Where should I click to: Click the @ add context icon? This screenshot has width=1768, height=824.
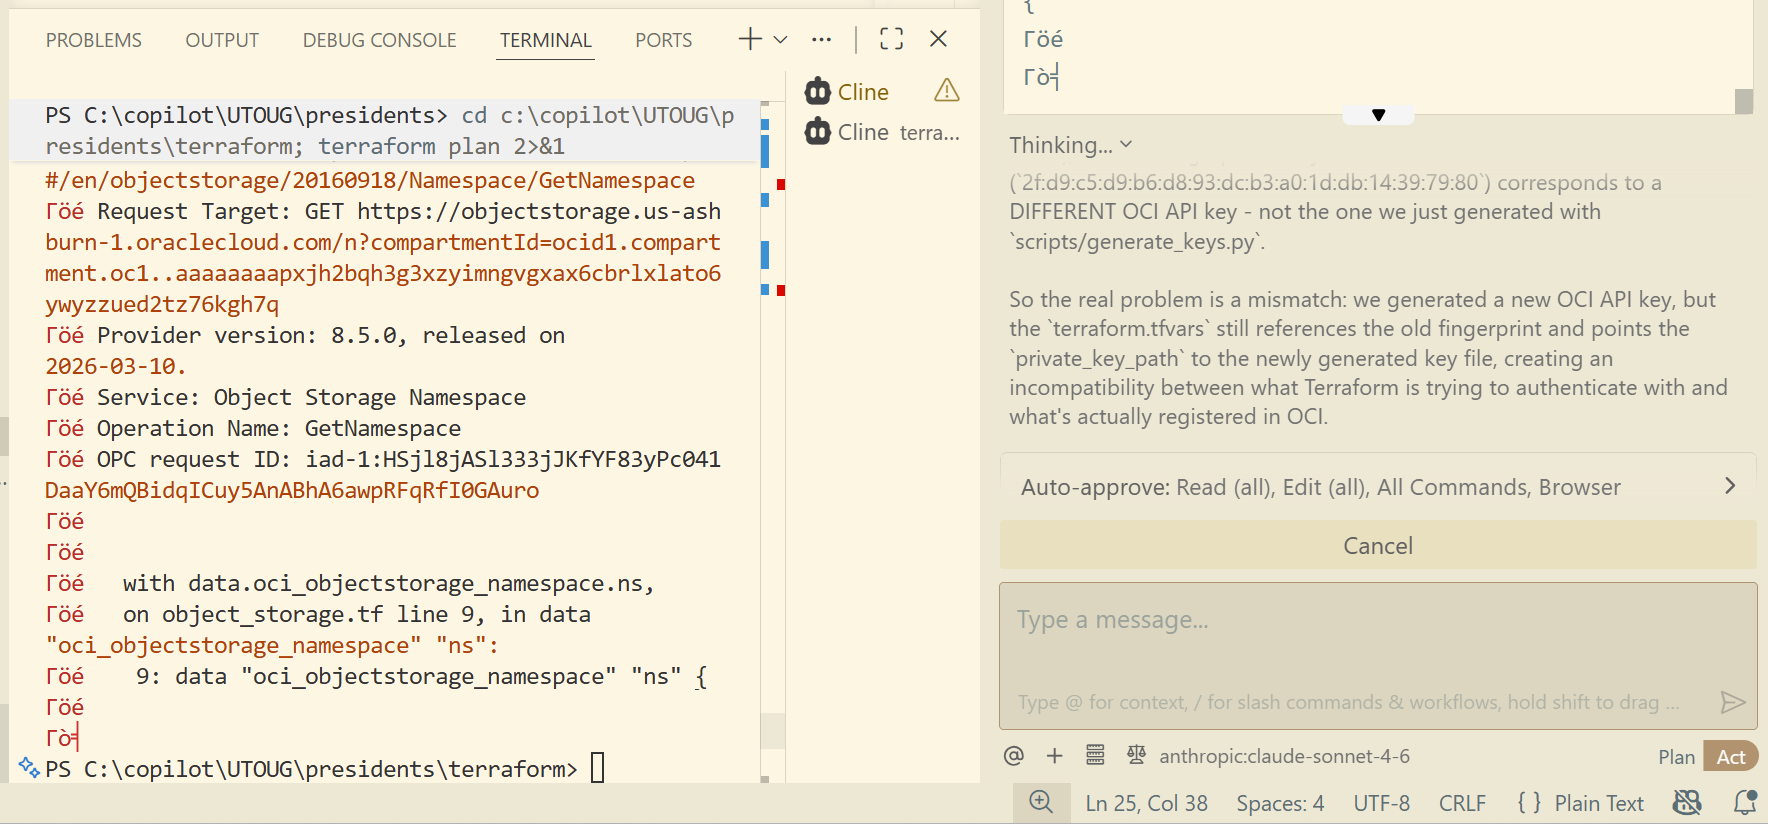1014,756
